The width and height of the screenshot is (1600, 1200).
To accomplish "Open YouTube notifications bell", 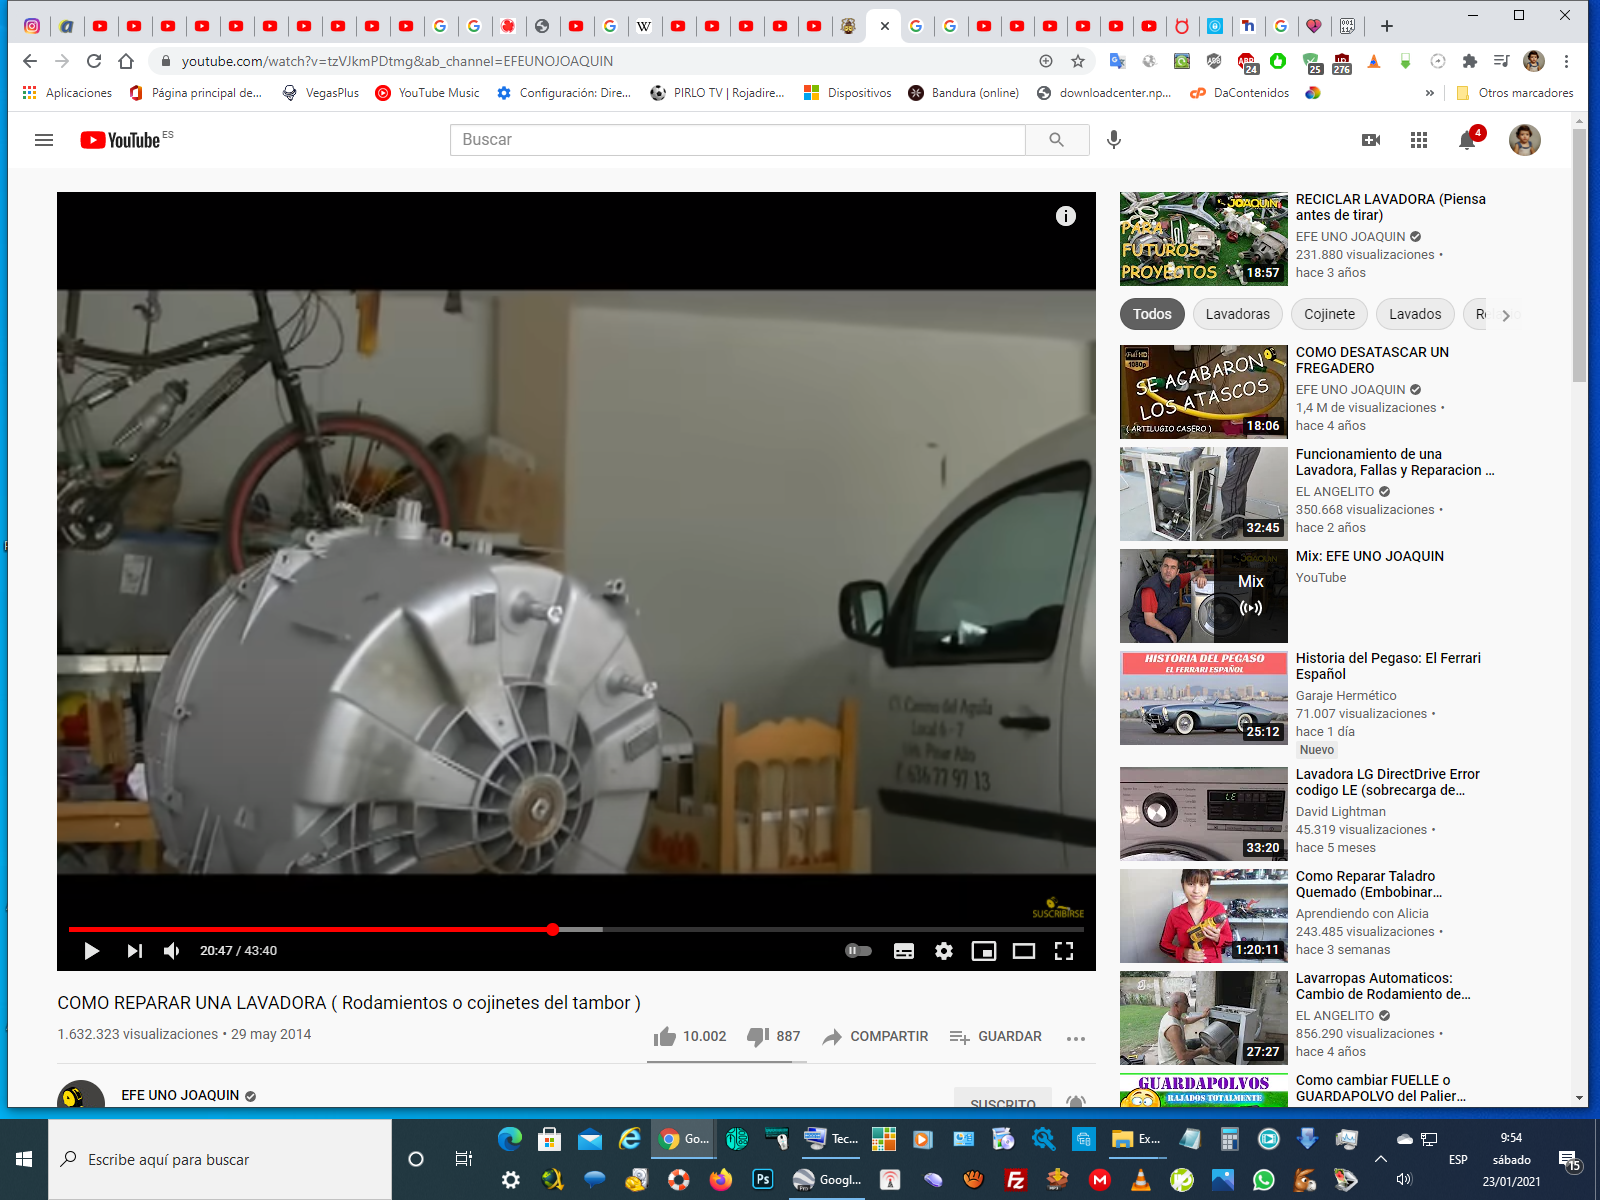I will [1467, 140].
